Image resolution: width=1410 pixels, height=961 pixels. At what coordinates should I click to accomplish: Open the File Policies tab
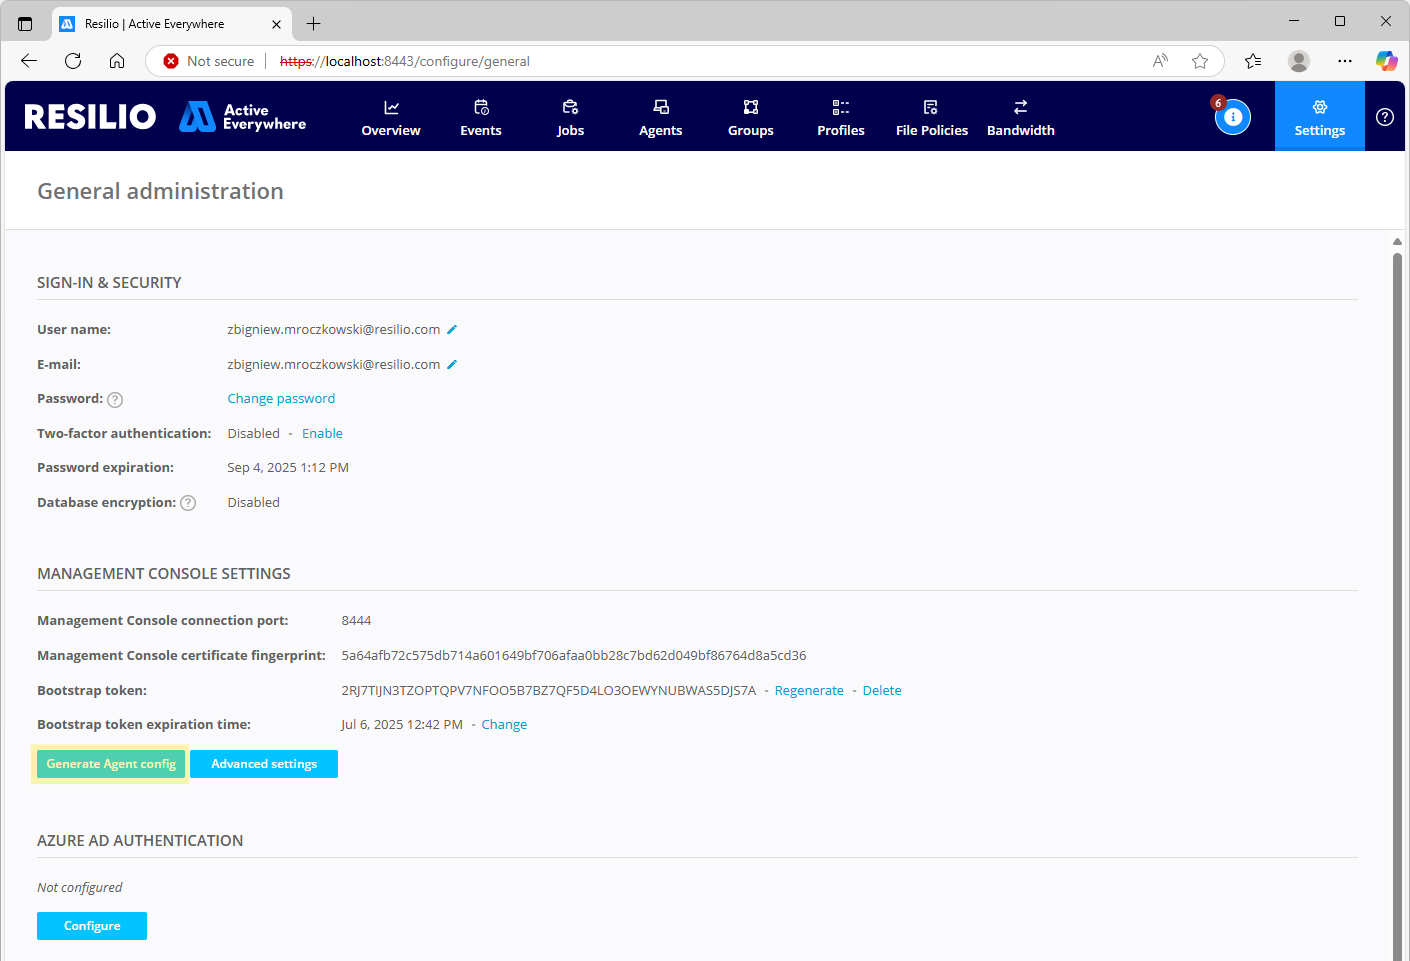[x=931, y=117]
